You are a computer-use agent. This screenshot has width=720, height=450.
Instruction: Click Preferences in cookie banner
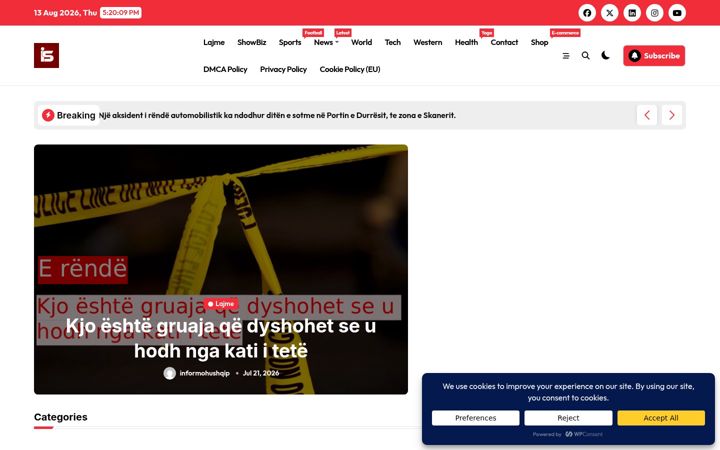pyautogui.click(x=475, y=418)
